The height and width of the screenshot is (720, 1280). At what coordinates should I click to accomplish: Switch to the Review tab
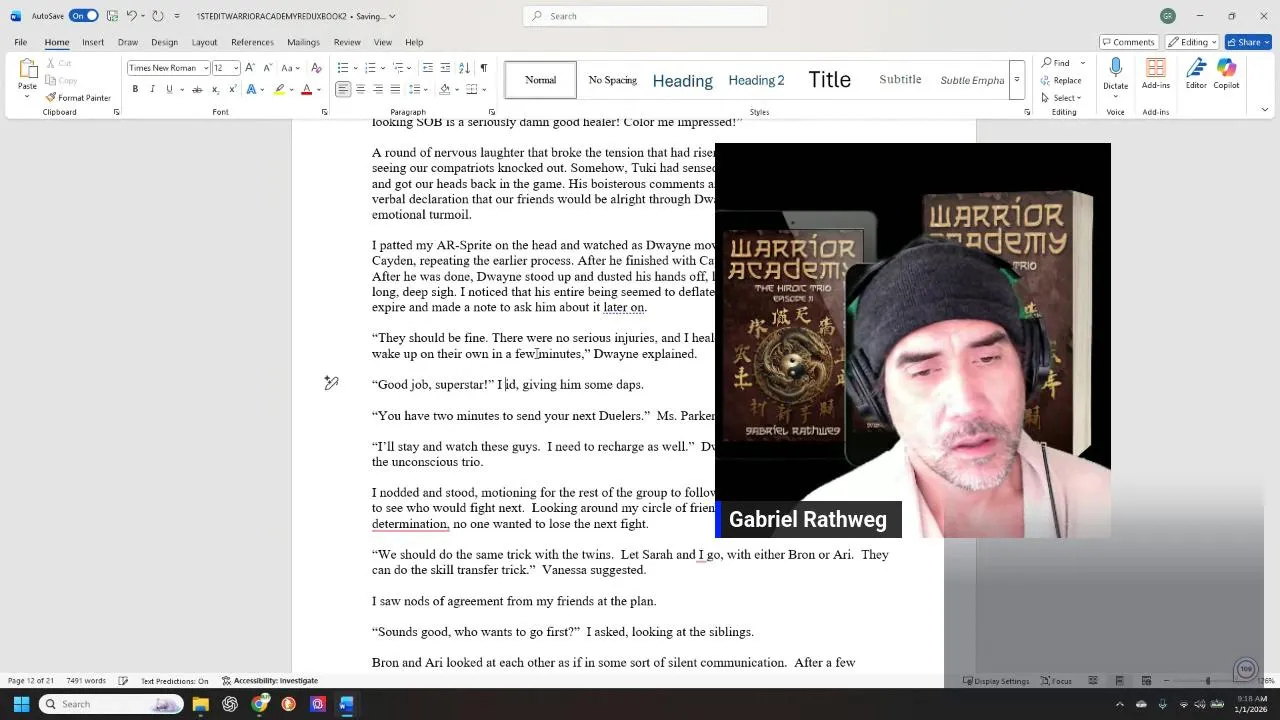coord(347,42)
